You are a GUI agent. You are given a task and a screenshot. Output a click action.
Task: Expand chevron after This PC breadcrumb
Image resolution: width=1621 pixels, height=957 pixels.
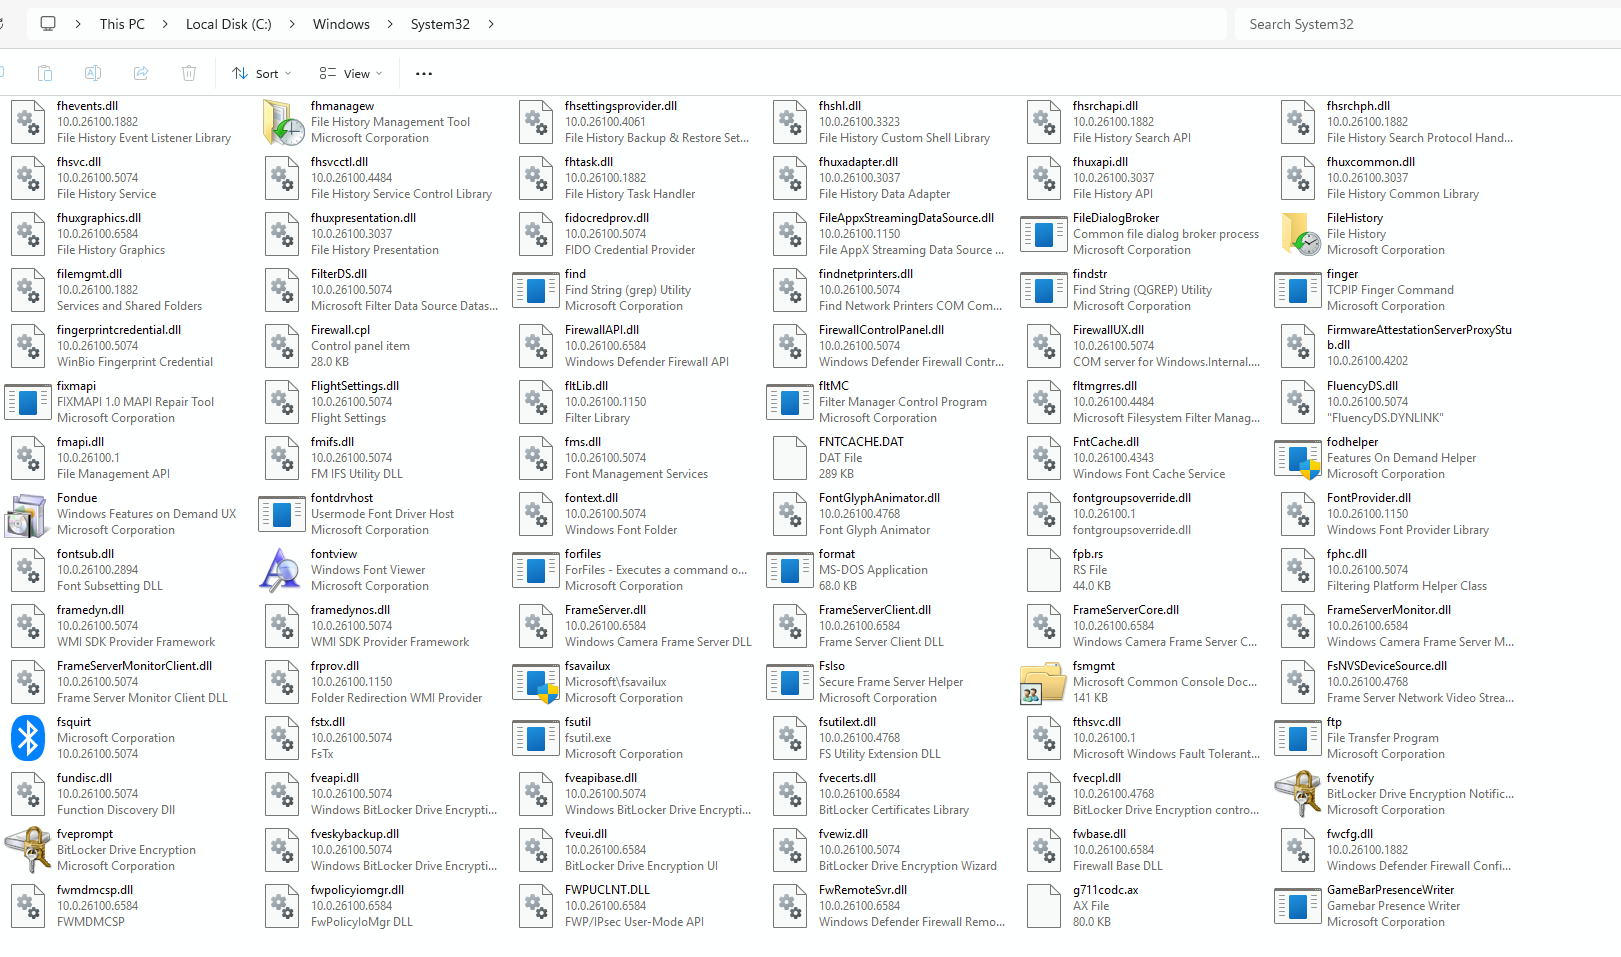165,24
